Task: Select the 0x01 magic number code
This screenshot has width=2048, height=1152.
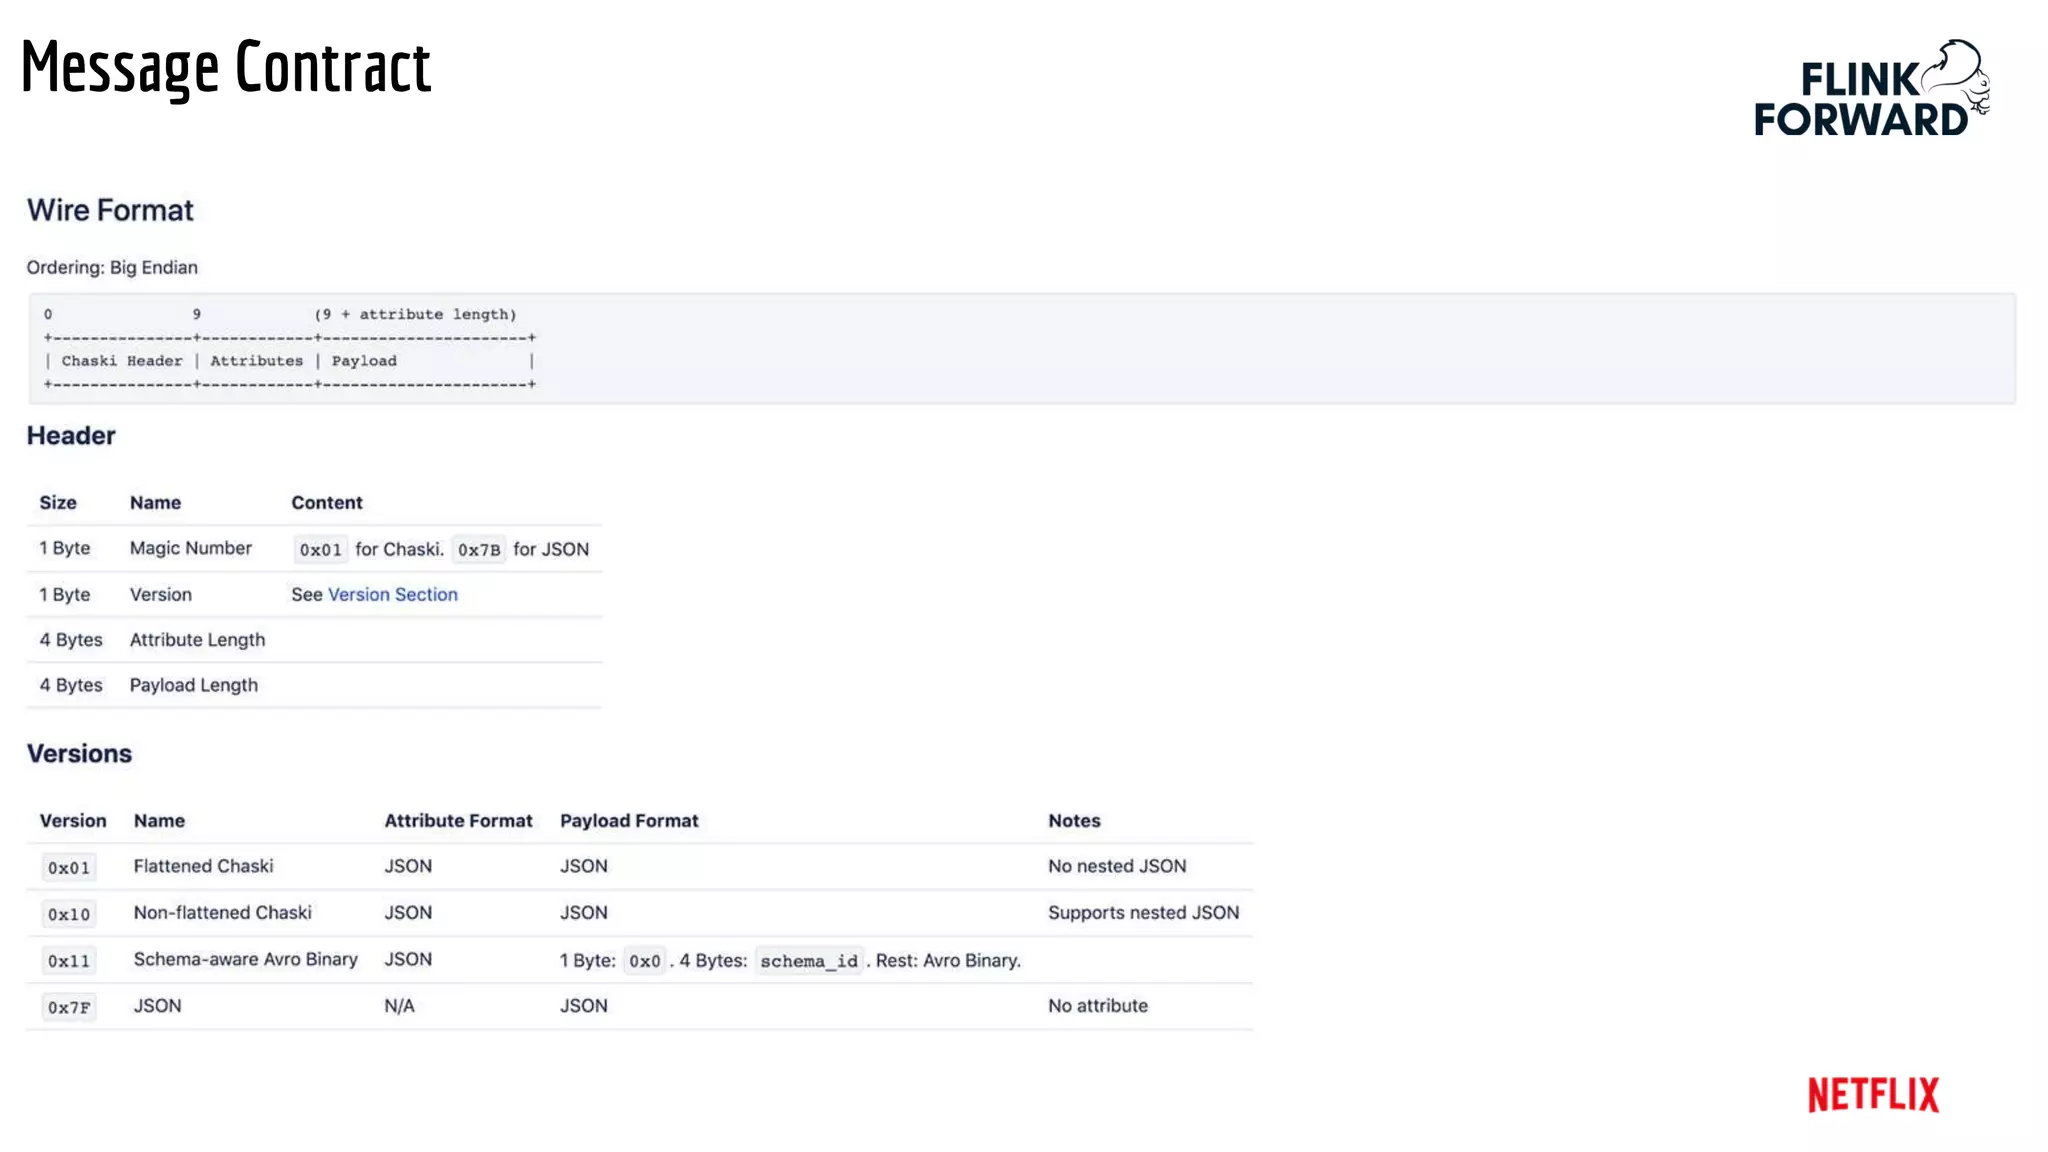Action: pyautogui.click(x=320, y=550)
